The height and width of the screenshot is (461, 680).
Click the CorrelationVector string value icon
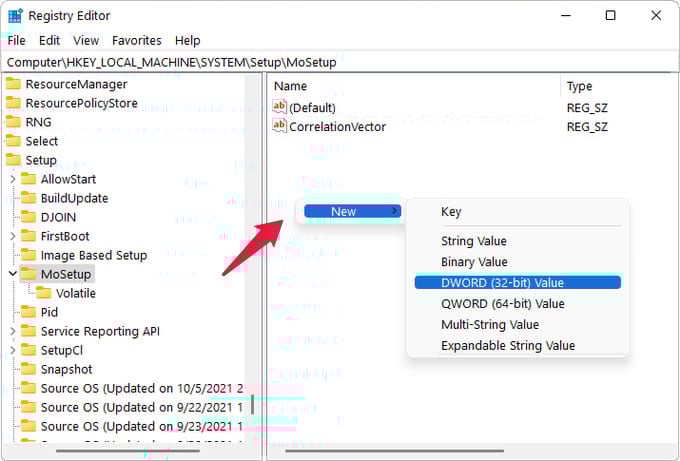click(x=279, y=126)
